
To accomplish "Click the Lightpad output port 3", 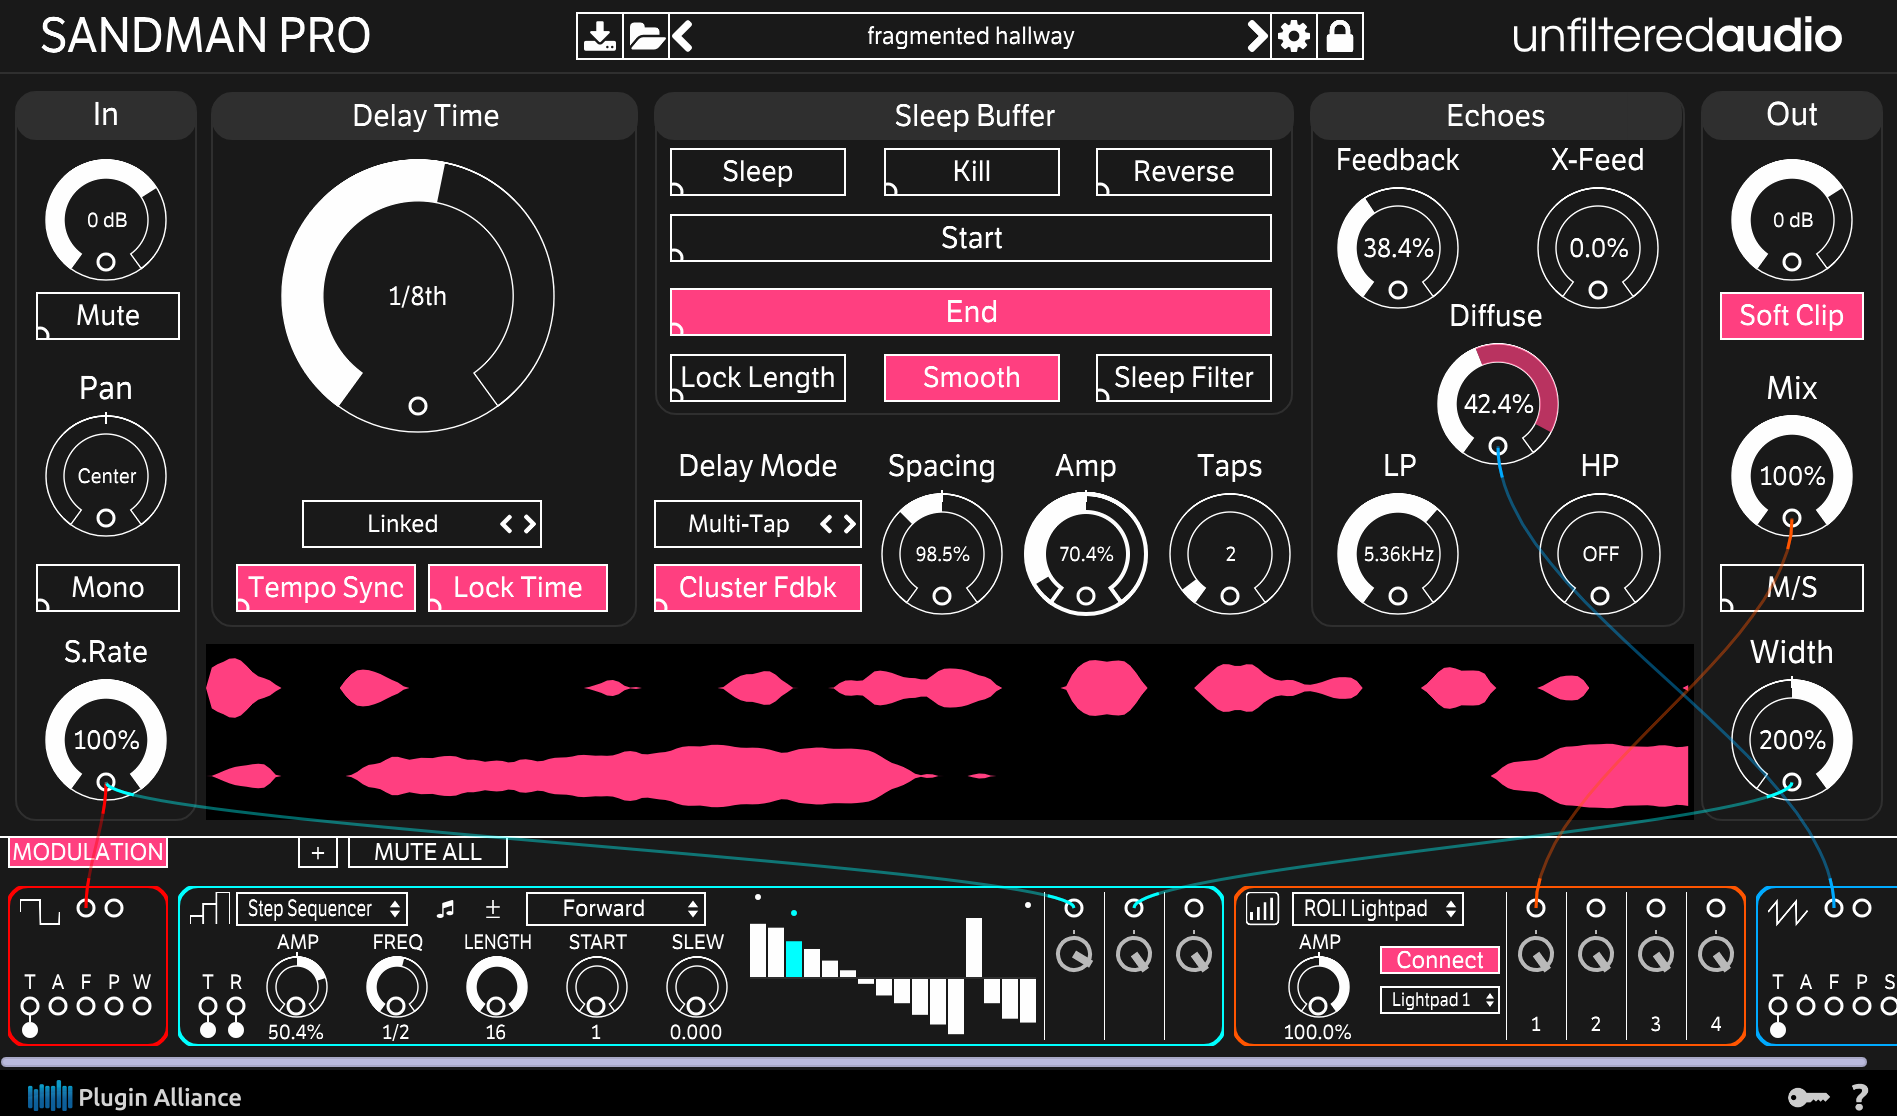I will coord(1656,908).
